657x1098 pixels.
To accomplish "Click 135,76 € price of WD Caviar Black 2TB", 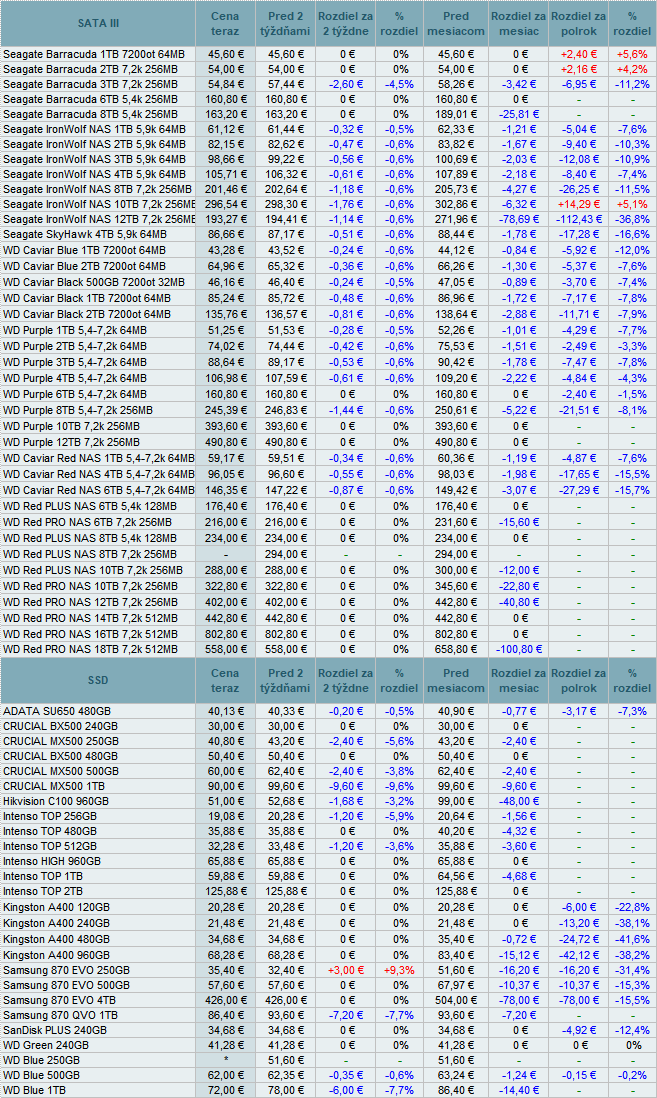I will pyautogui.click(x=225, y=314).
